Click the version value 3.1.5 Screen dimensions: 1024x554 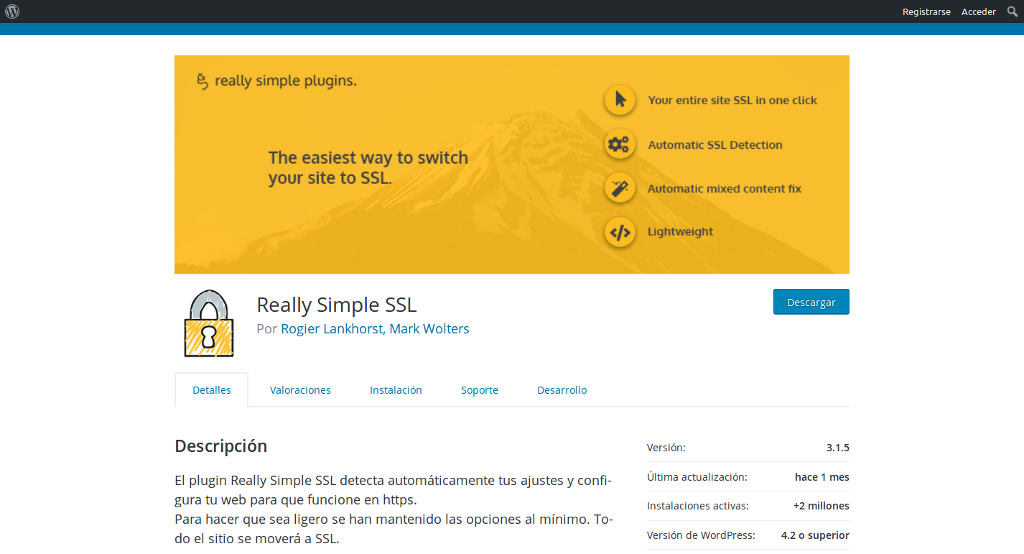[x=838, y=448]
